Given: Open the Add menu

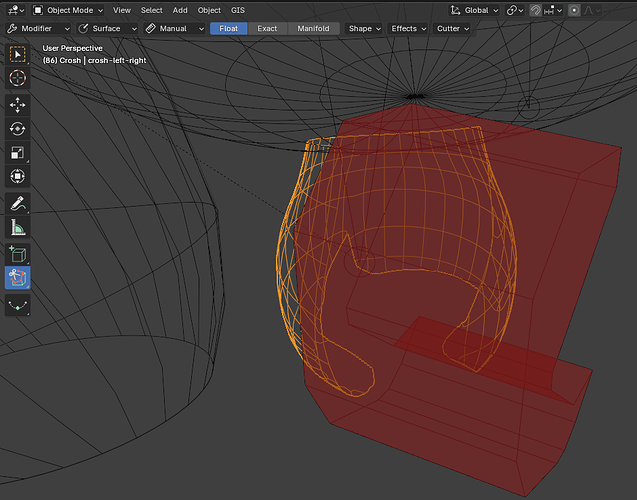Looking at the screenshot, I should pyautogui.click(x=180, y=10).
